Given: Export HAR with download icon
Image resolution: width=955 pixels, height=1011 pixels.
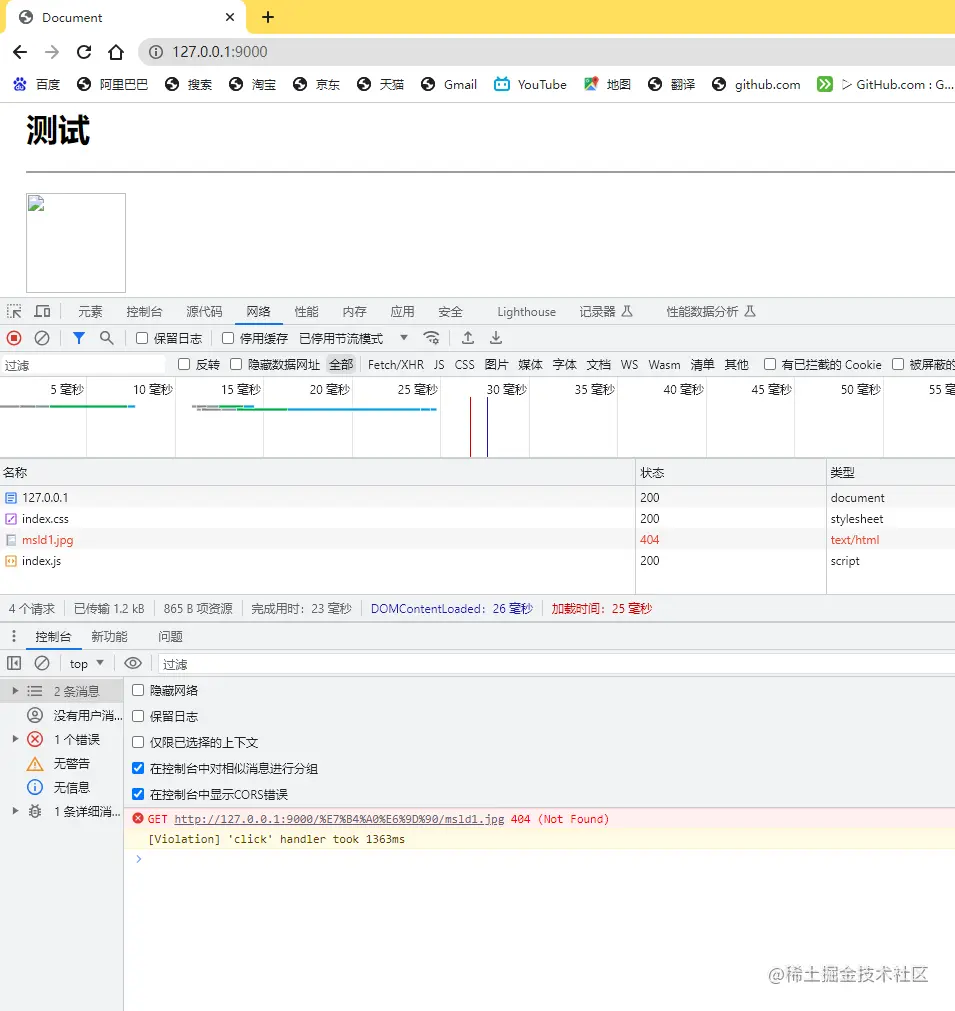Looking at the screenshot, I should 496,338.
